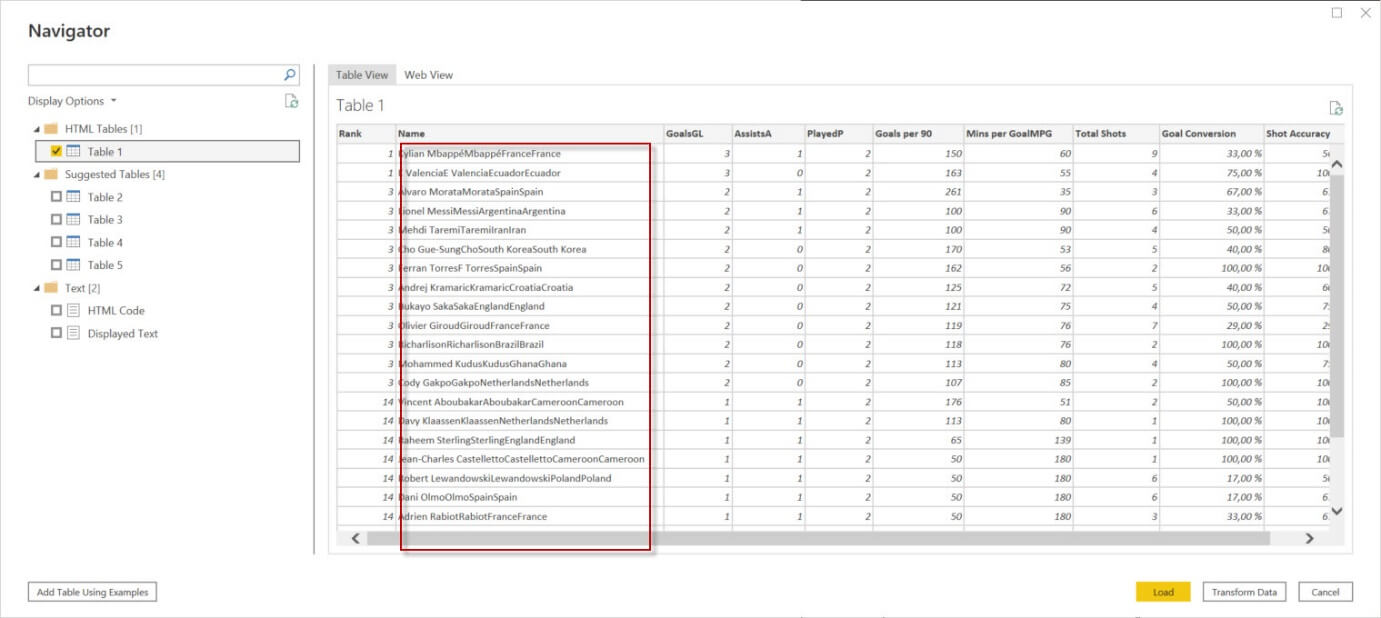Check the Displayed Text checkbox
1381x618 pixels.
coord(56,334)
